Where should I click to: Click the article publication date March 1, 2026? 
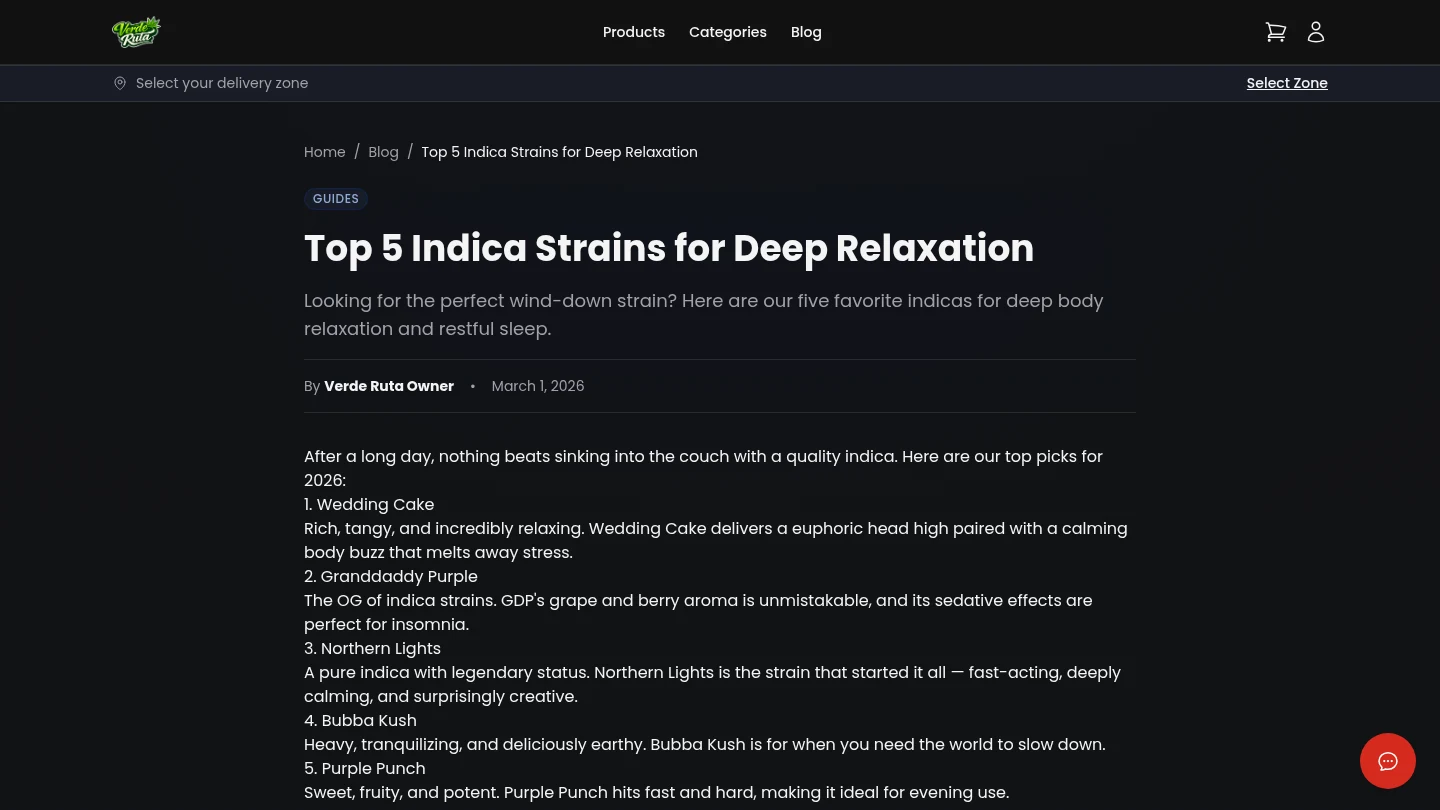pyautogui.click(x=538, y=386)
